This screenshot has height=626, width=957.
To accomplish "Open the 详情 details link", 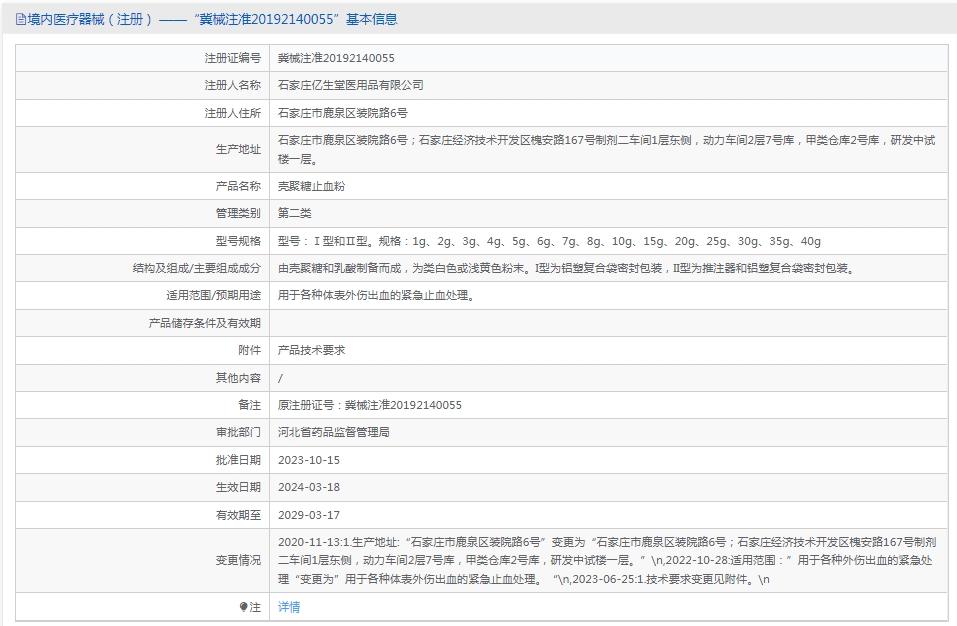I will pos(289,607).
